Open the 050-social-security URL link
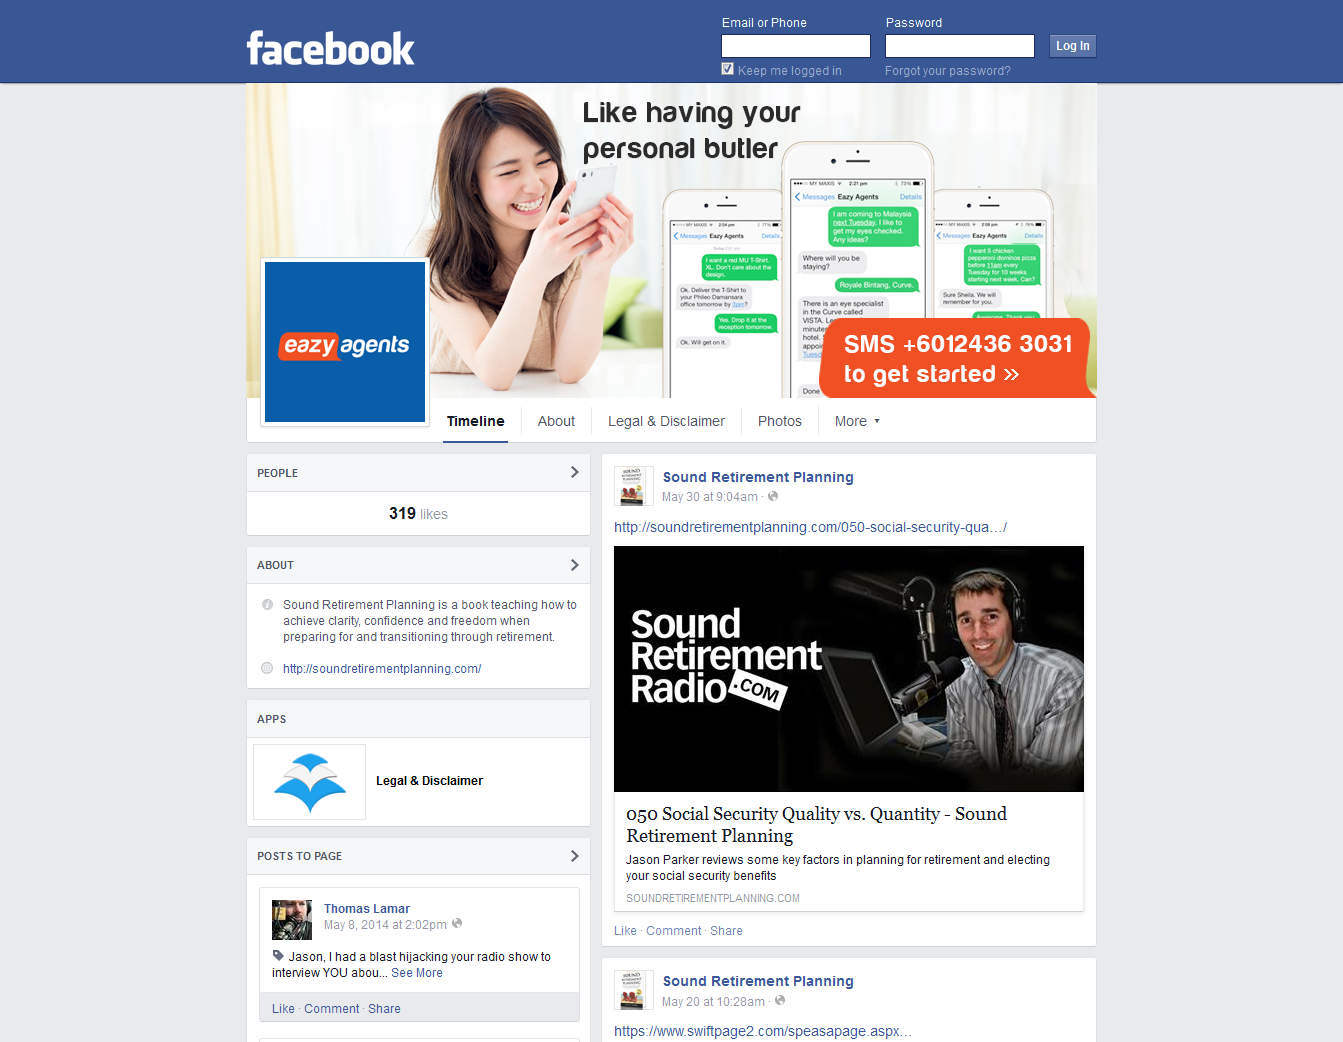The width and height of the screenshot is (1343, 1042). pos(810,527)
